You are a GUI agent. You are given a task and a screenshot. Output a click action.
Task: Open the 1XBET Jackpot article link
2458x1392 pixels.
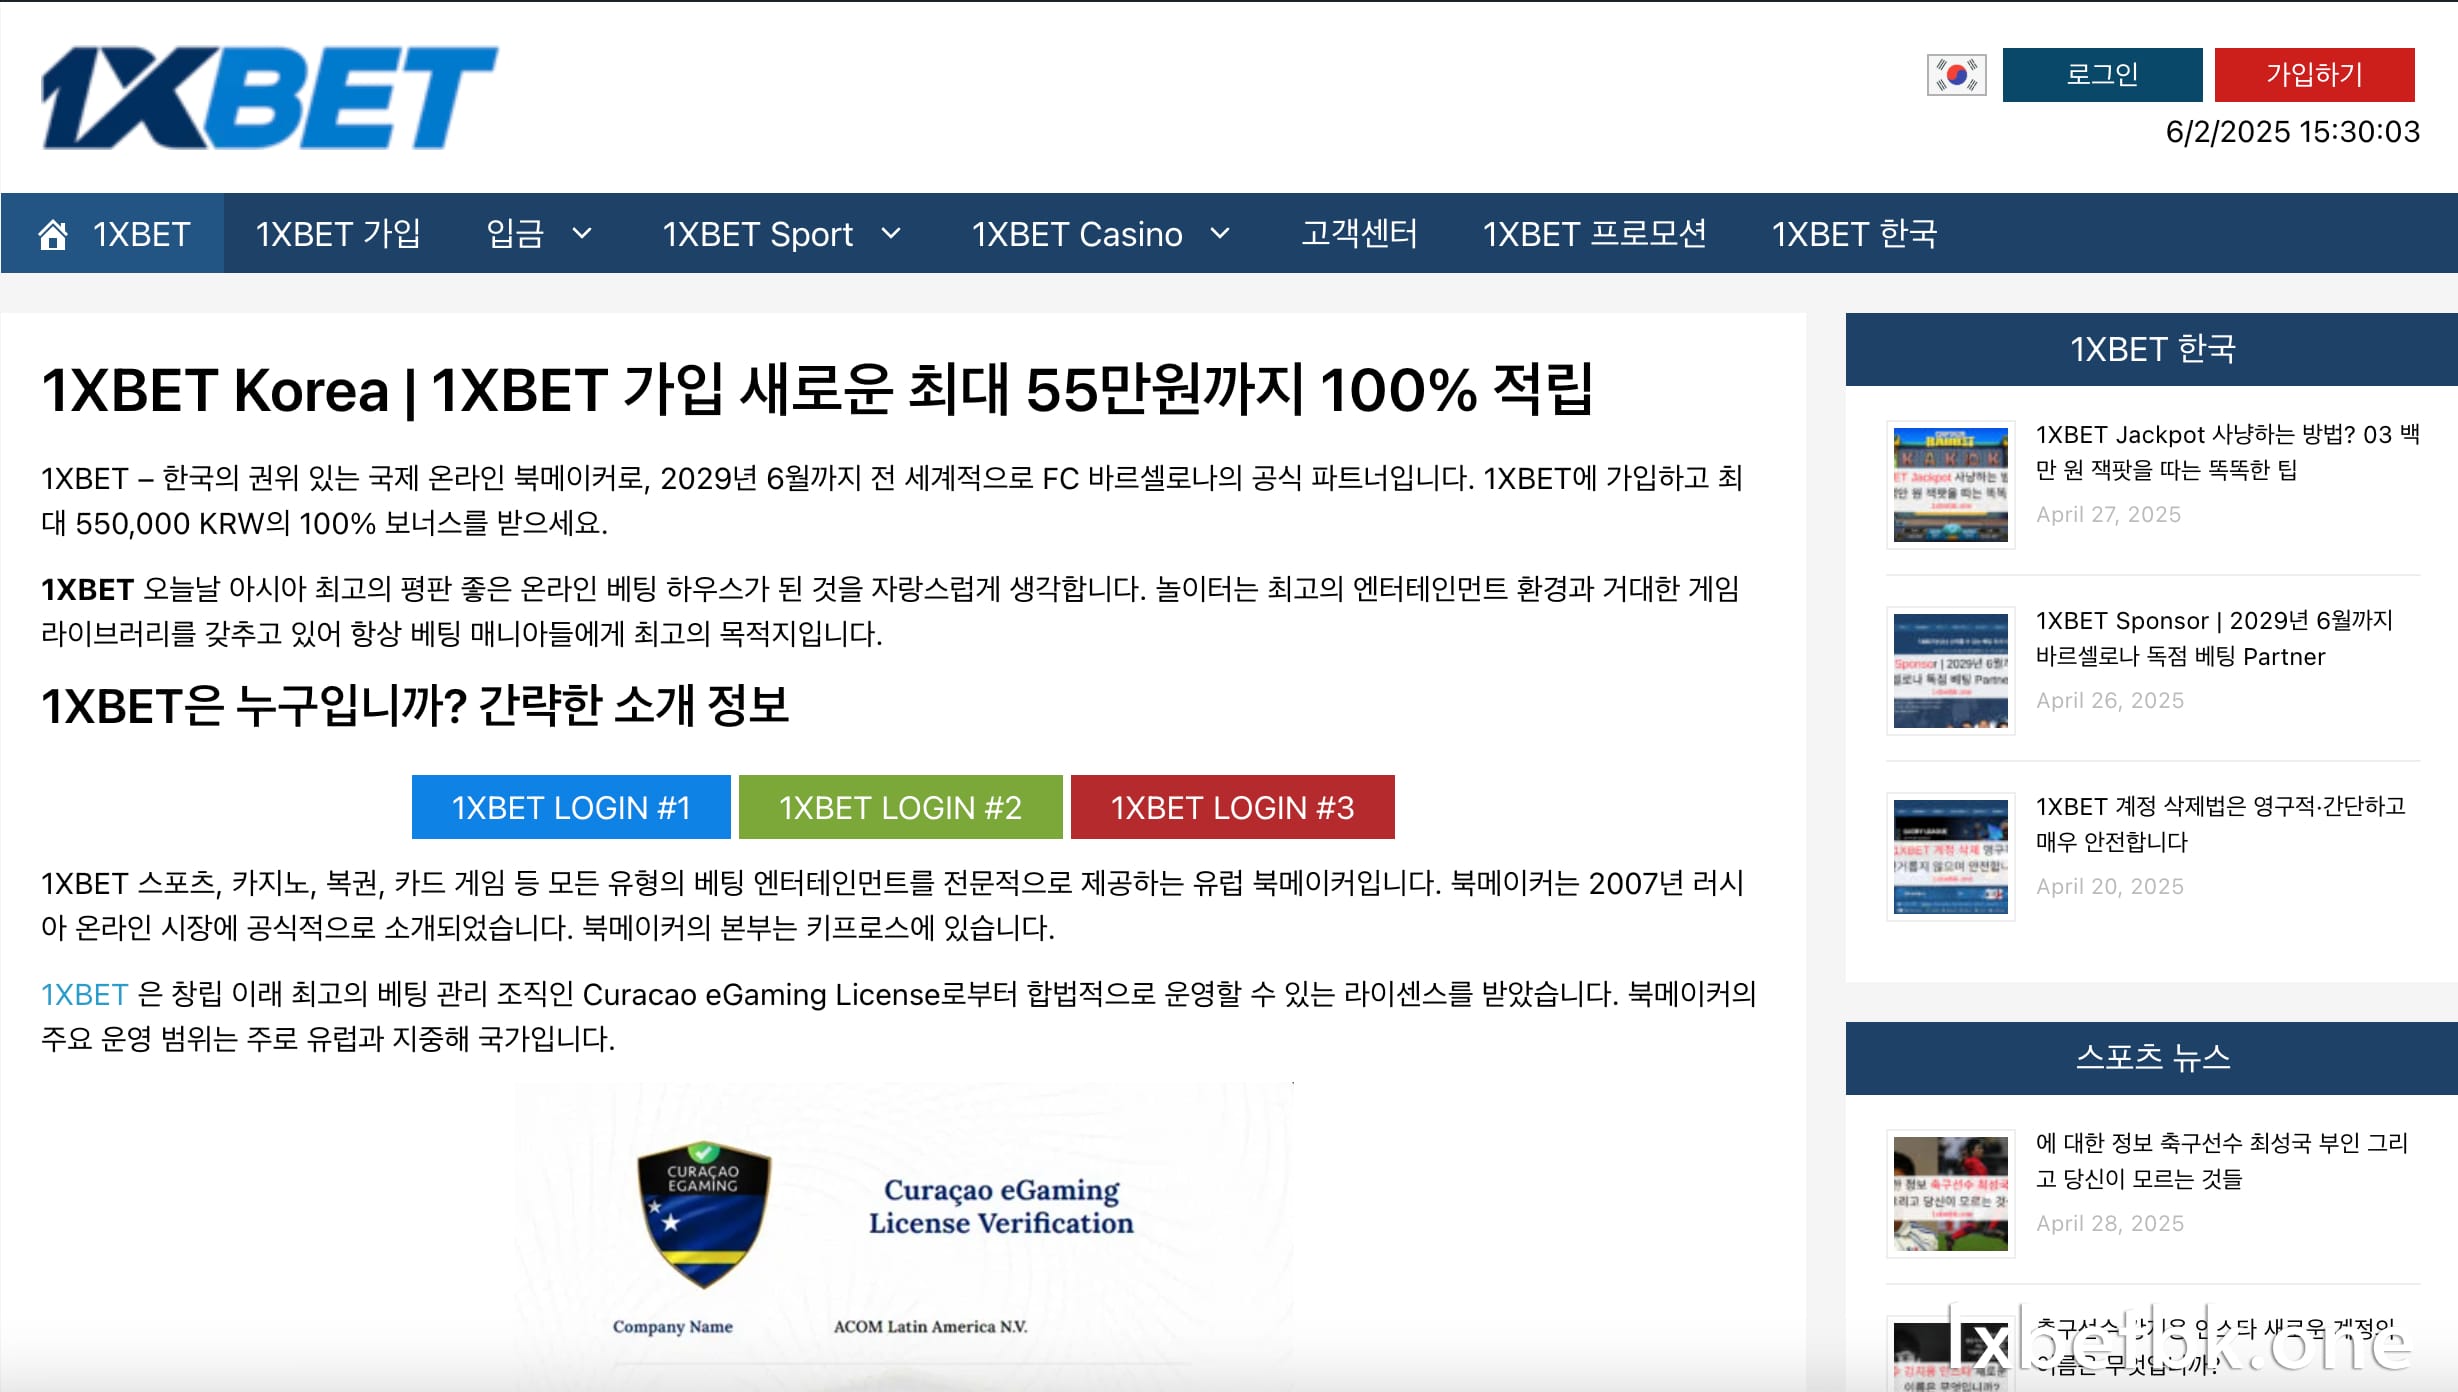click(x=2227, y=452)
